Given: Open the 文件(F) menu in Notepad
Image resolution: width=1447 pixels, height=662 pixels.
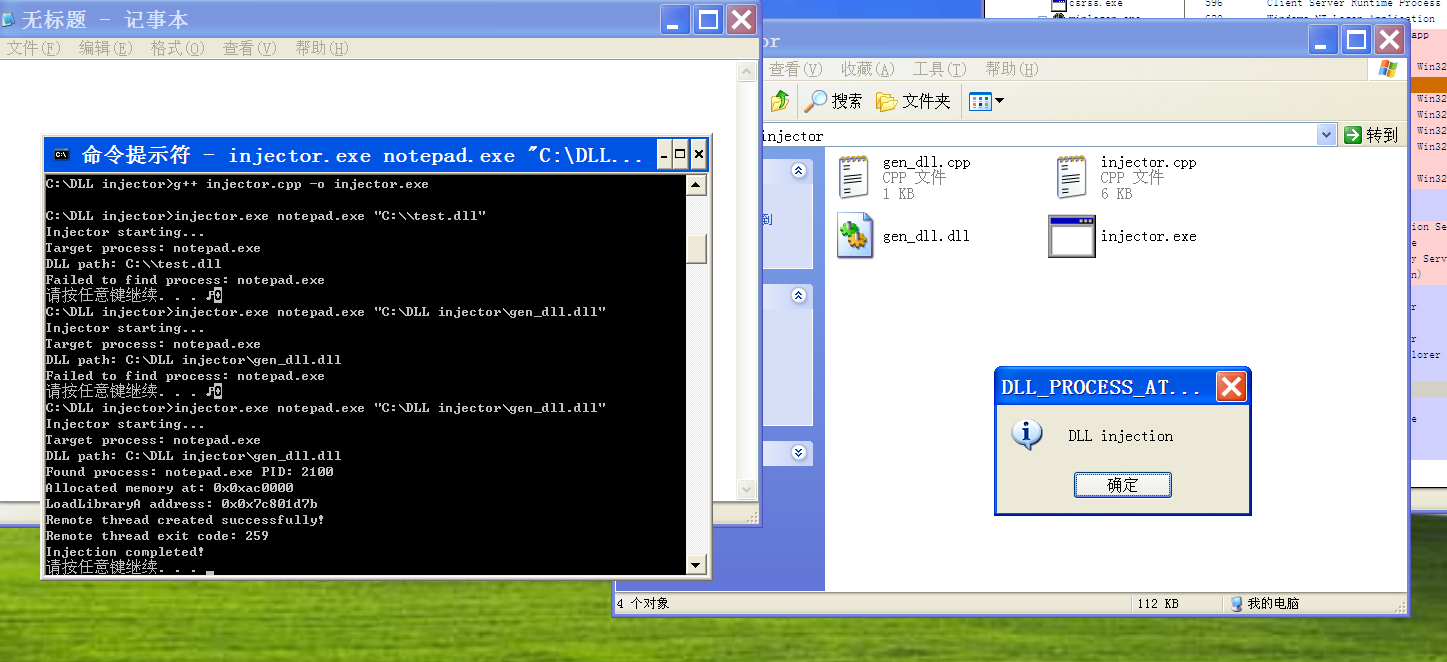Looking at the screenshot, I should [x=34, y=48].
